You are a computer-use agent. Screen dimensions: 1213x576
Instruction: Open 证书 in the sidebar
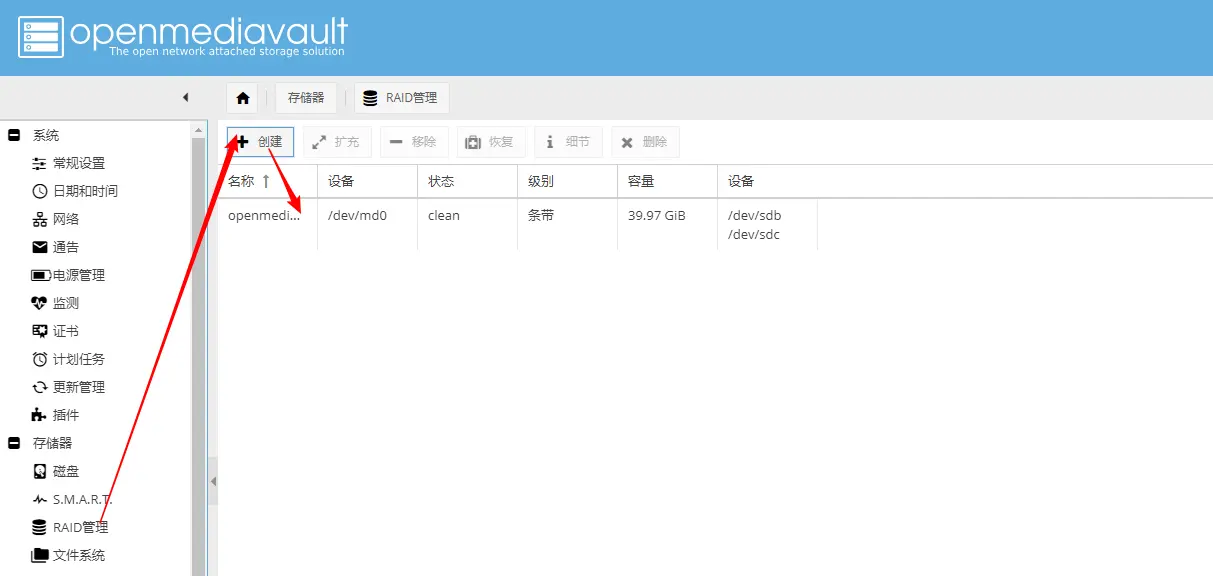coord(66,331)
